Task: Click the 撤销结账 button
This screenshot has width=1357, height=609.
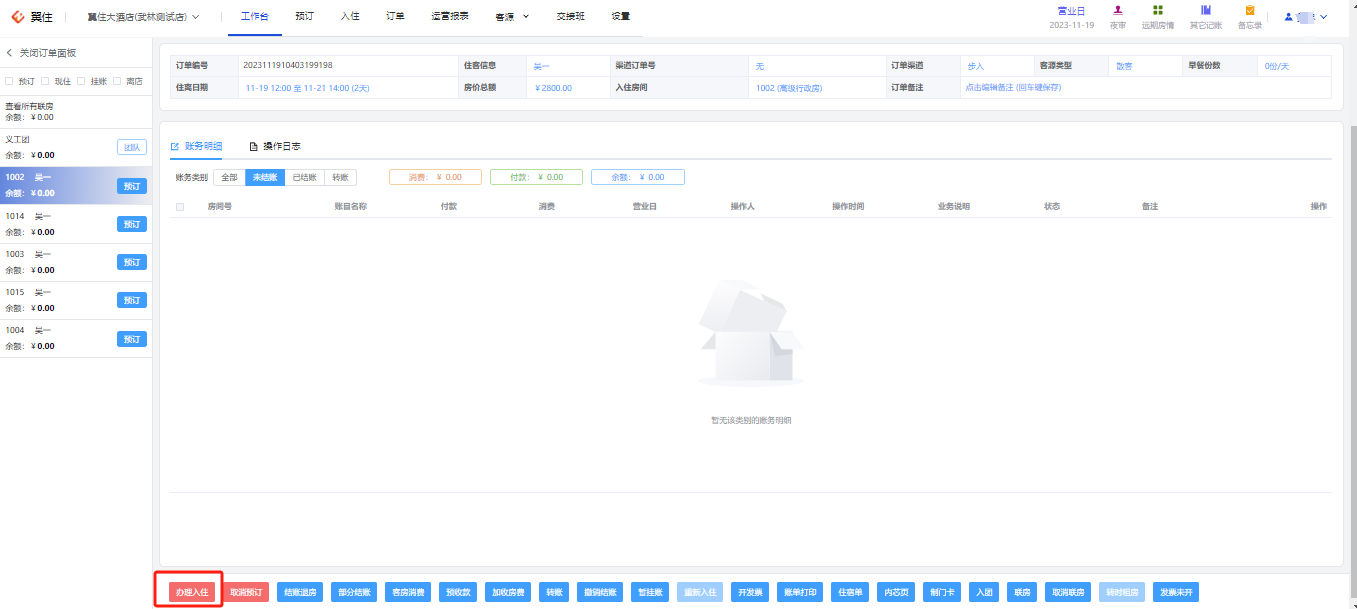Action: pyautogui.click(x=600, y=592)
